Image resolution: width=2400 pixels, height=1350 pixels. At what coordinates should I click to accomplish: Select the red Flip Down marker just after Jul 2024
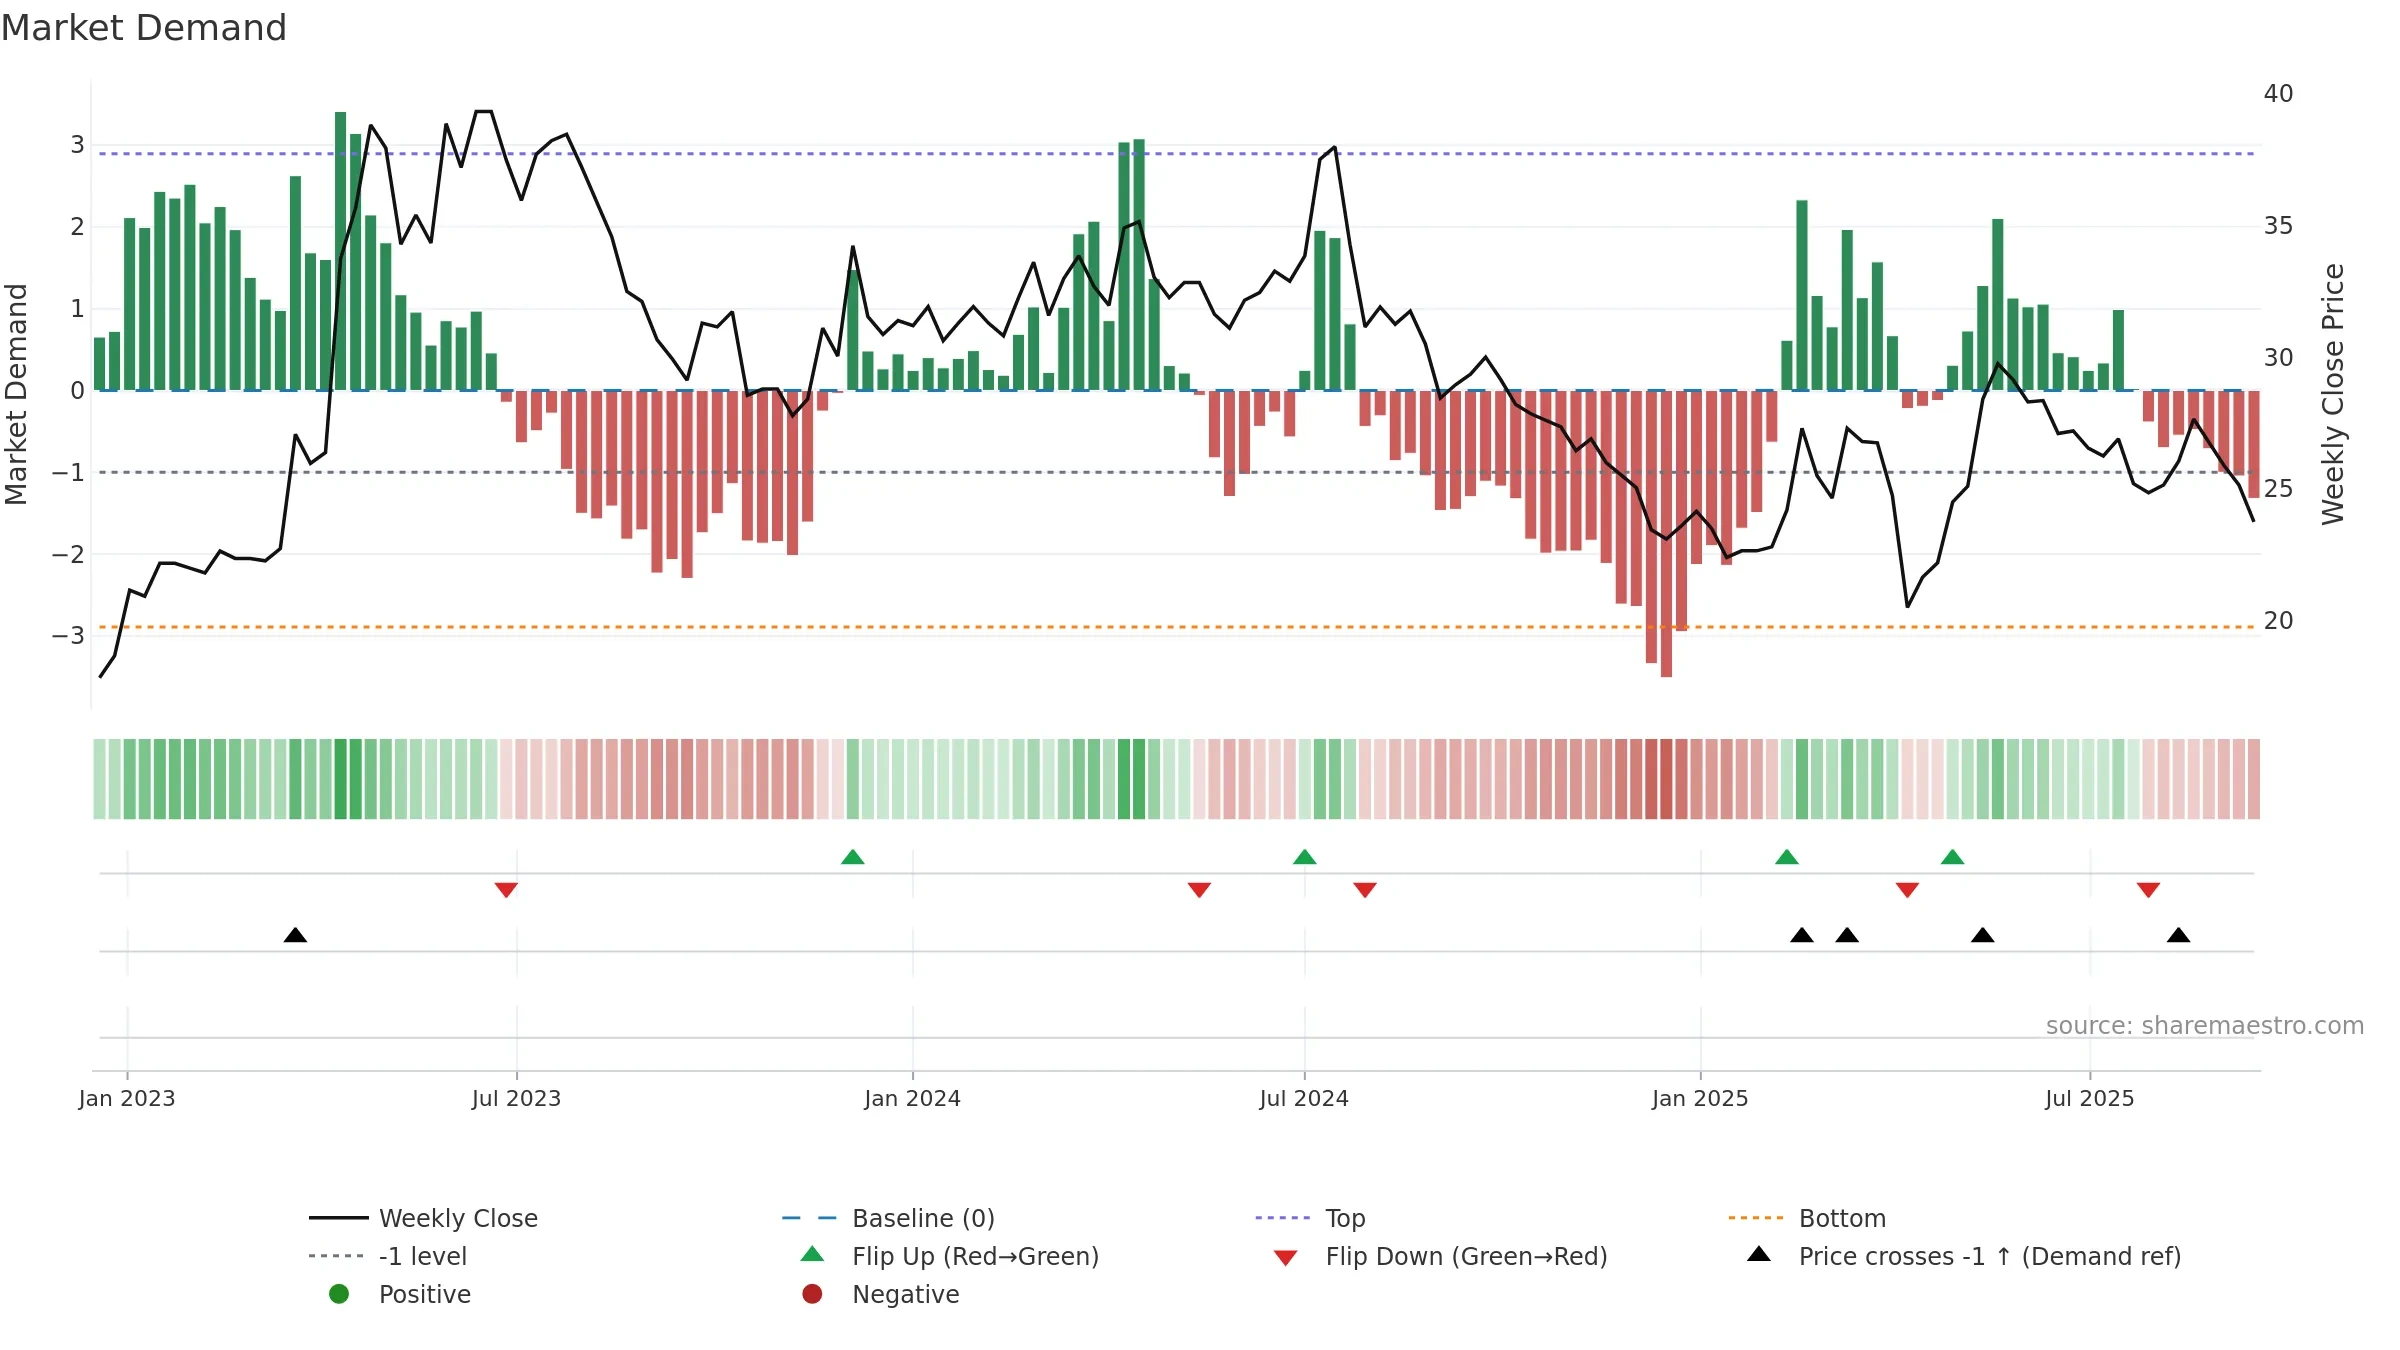[x=1365, y=890]
